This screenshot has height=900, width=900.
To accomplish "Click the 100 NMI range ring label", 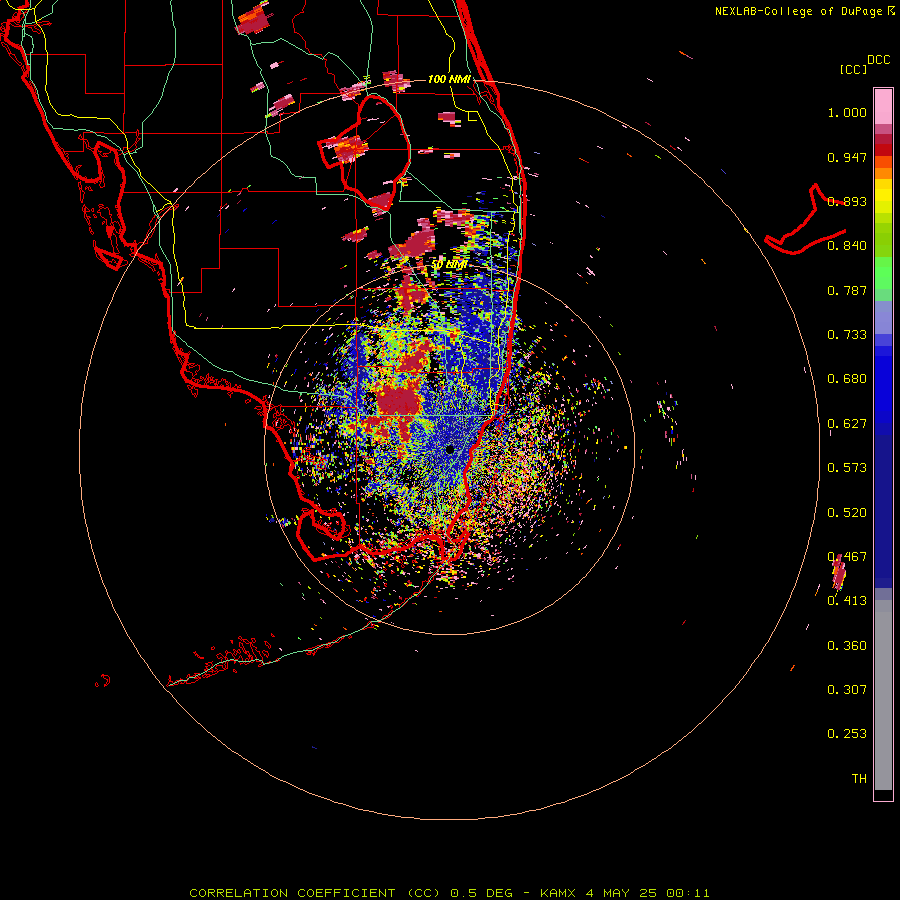I will pos(449,79).
